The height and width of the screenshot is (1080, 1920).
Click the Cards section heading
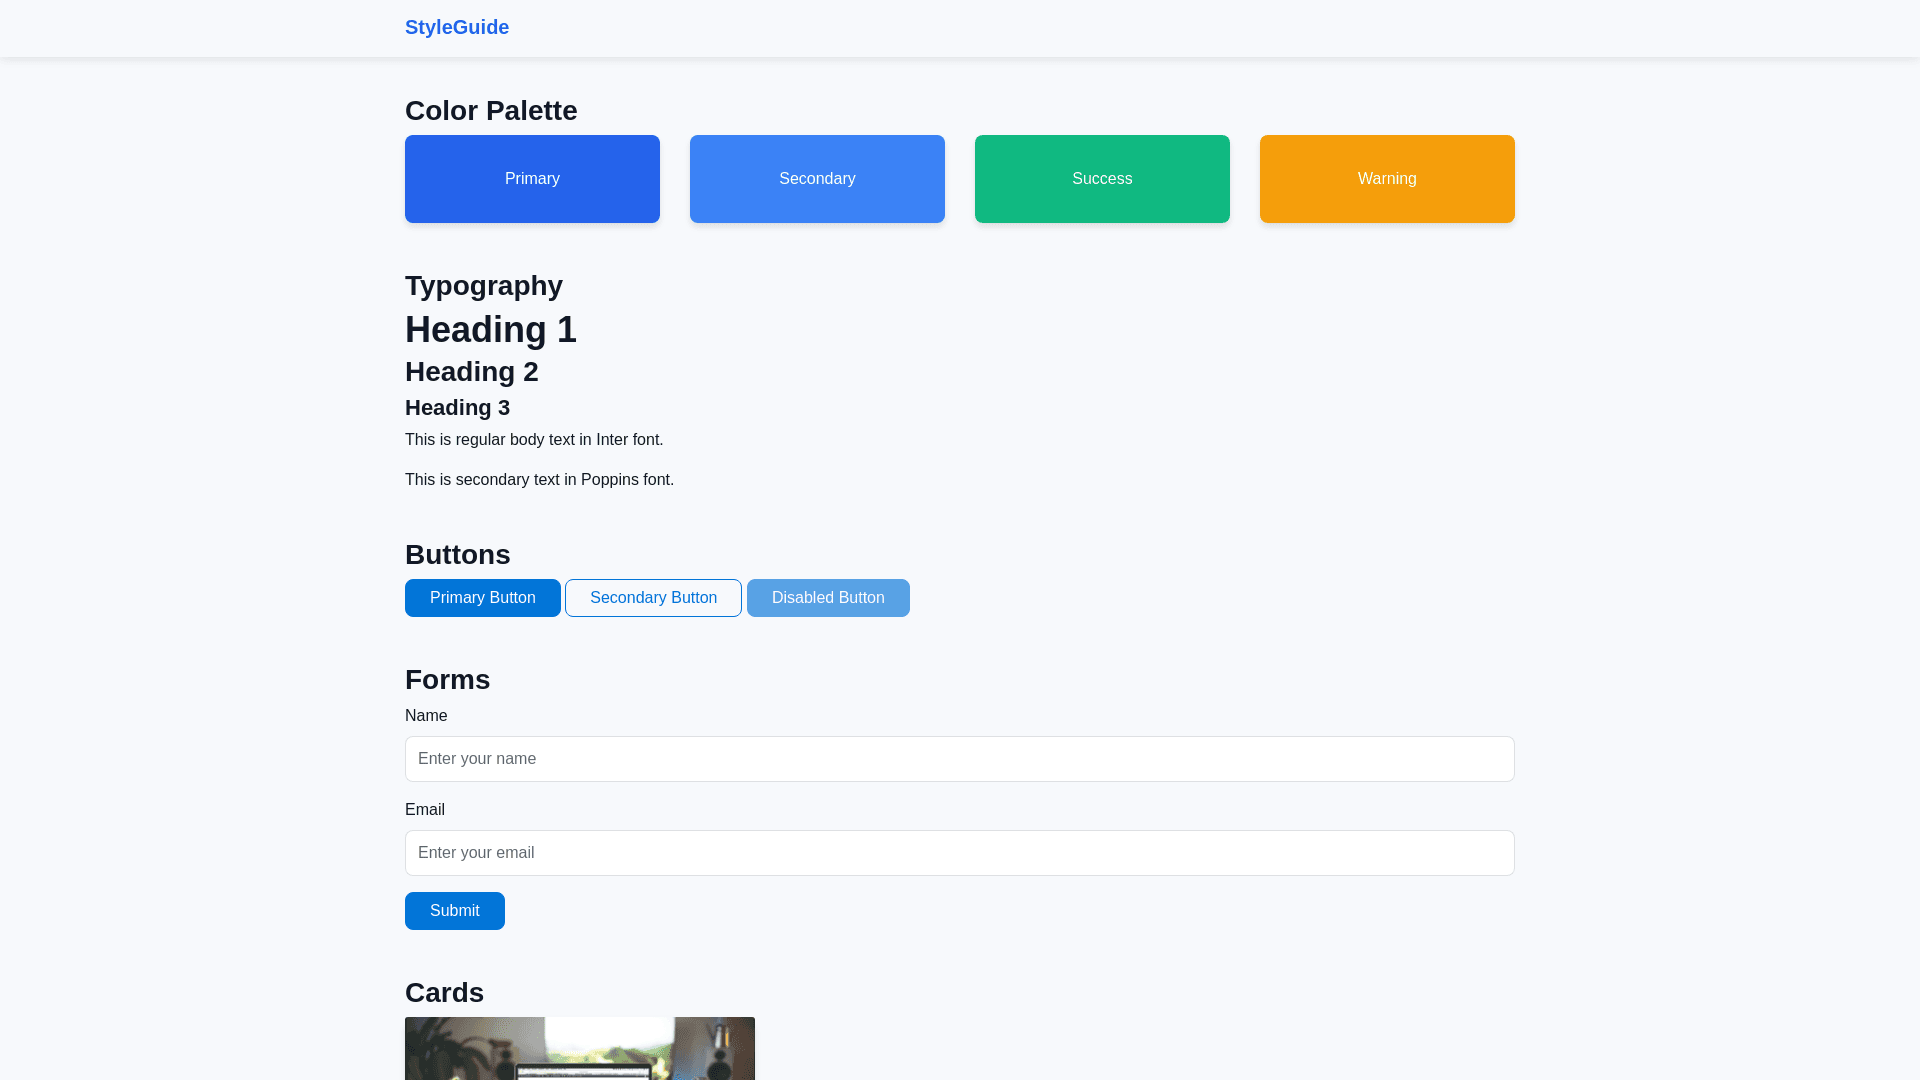click(x=444, y=993)
